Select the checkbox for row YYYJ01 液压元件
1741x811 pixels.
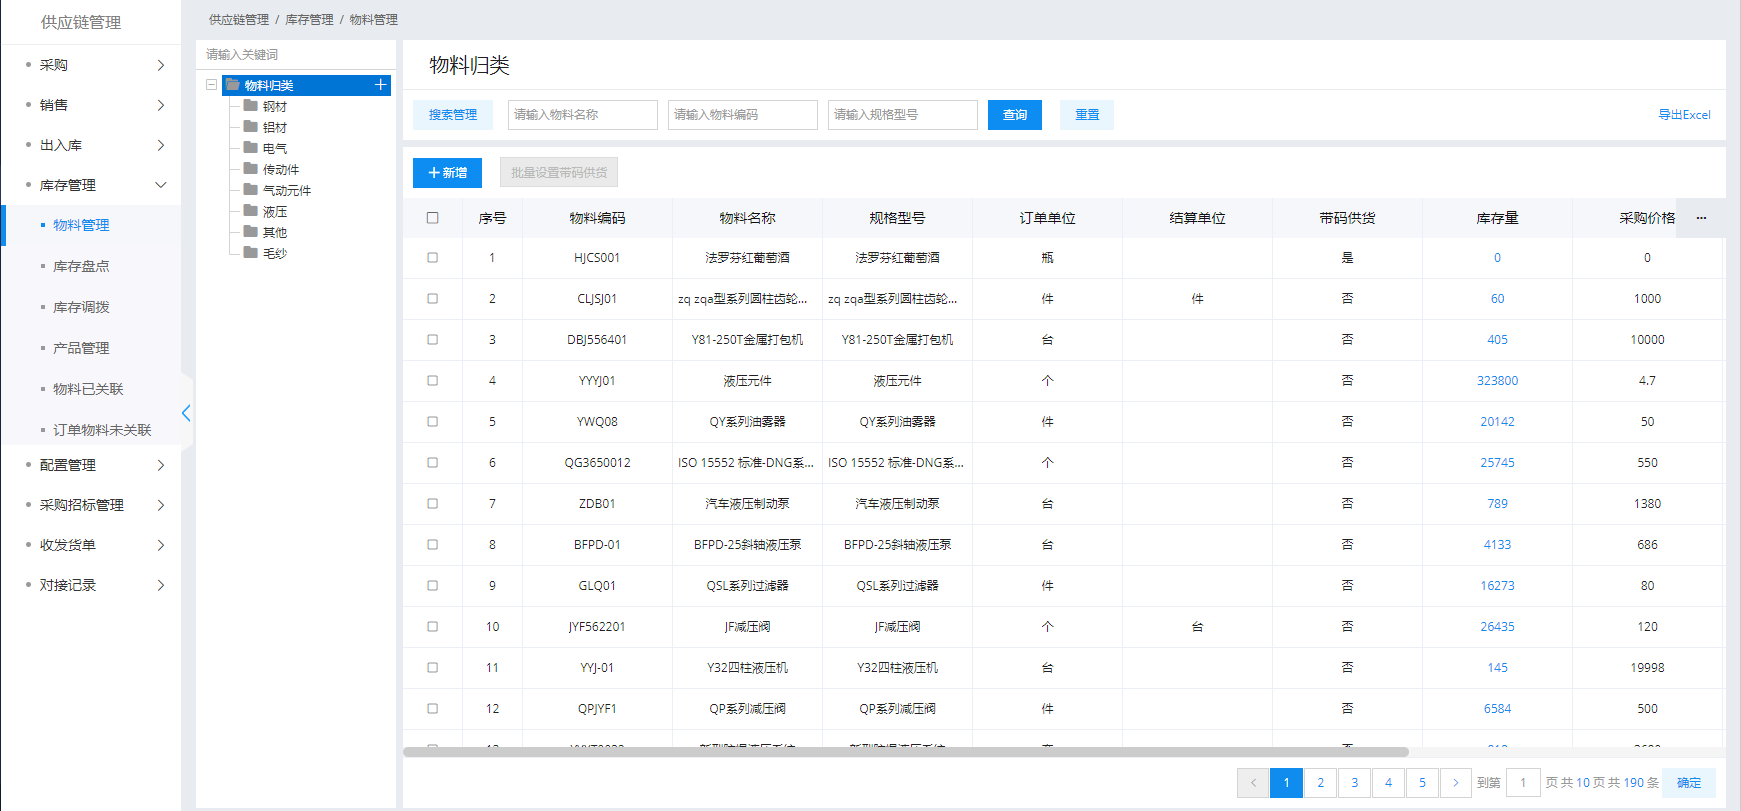pyautogui.click(x=433, y=381)
